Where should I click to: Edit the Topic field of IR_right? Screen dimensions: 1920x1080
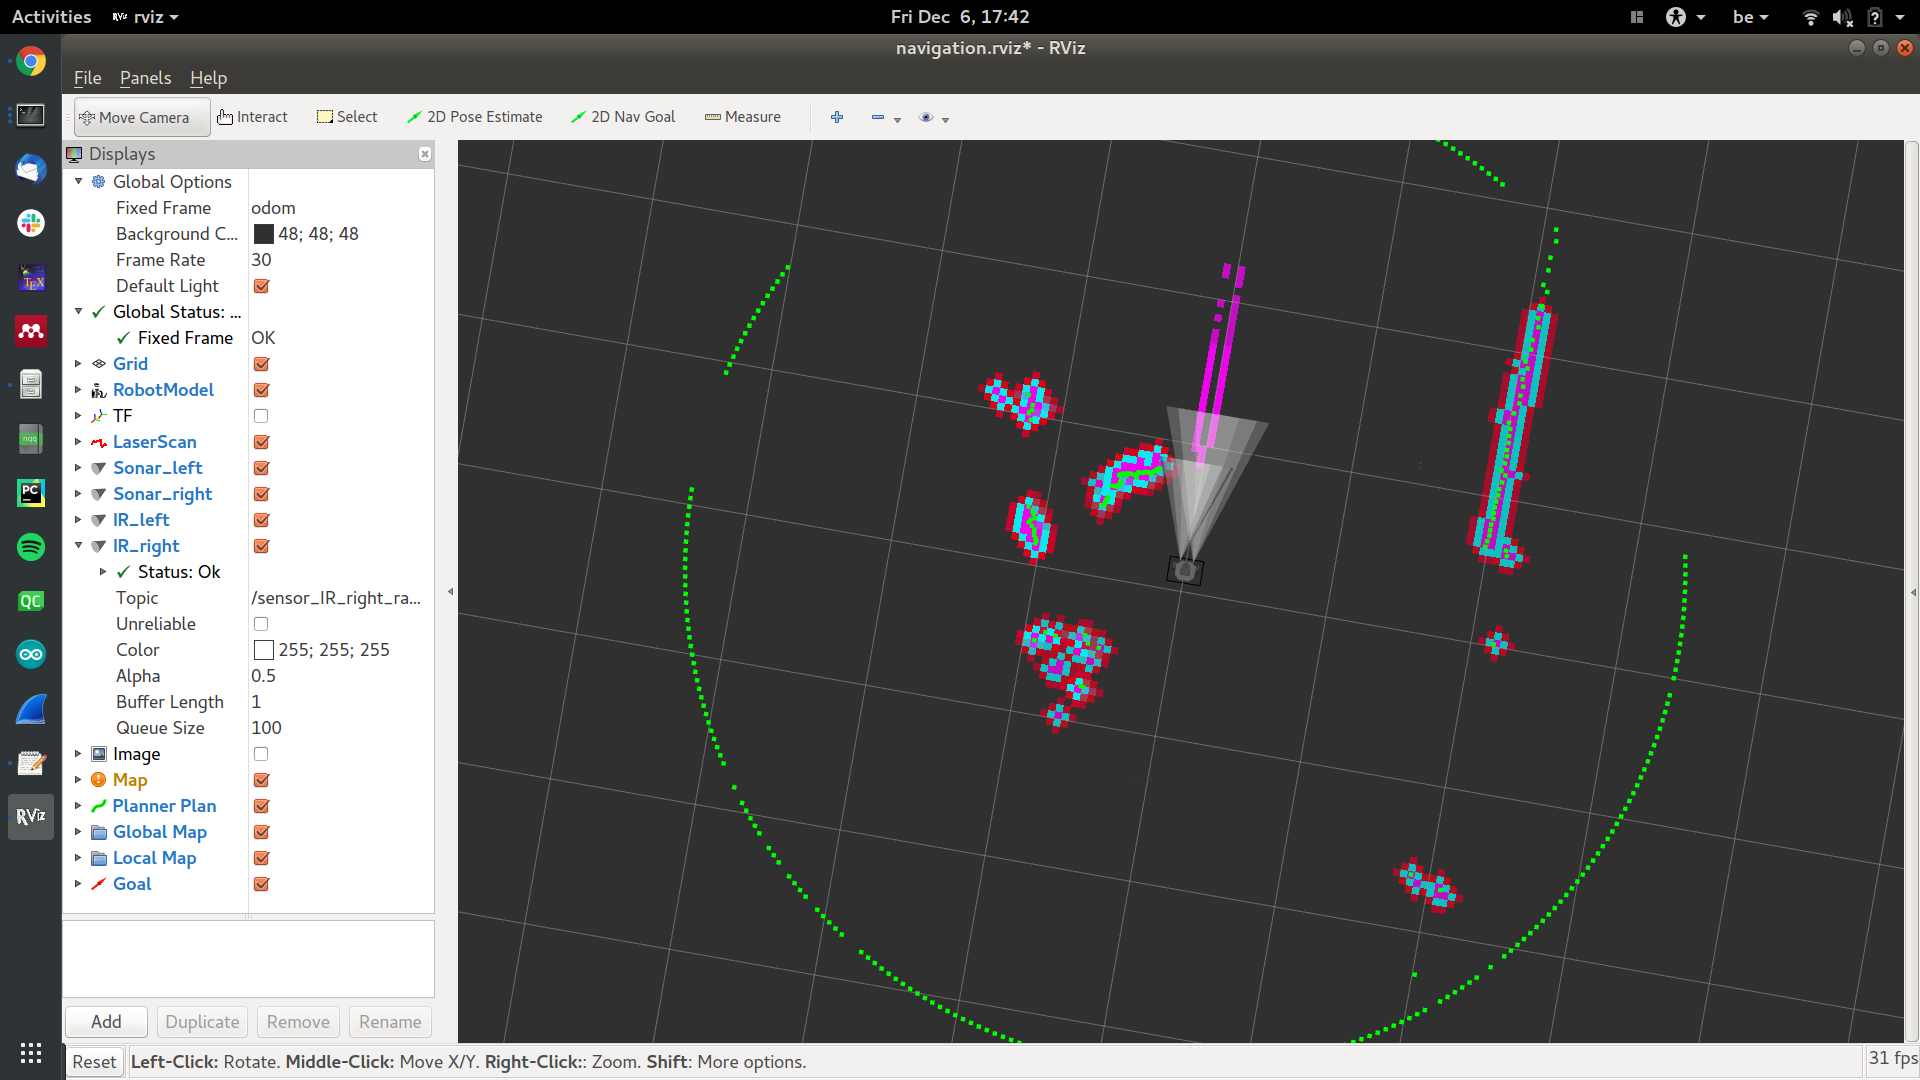(340, 598)
